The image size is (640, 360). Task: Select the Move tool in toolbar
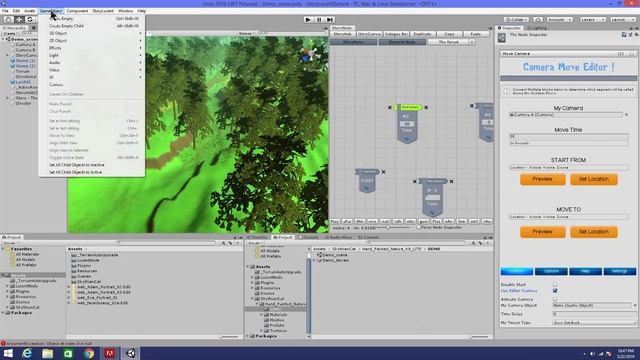[19, 20]
